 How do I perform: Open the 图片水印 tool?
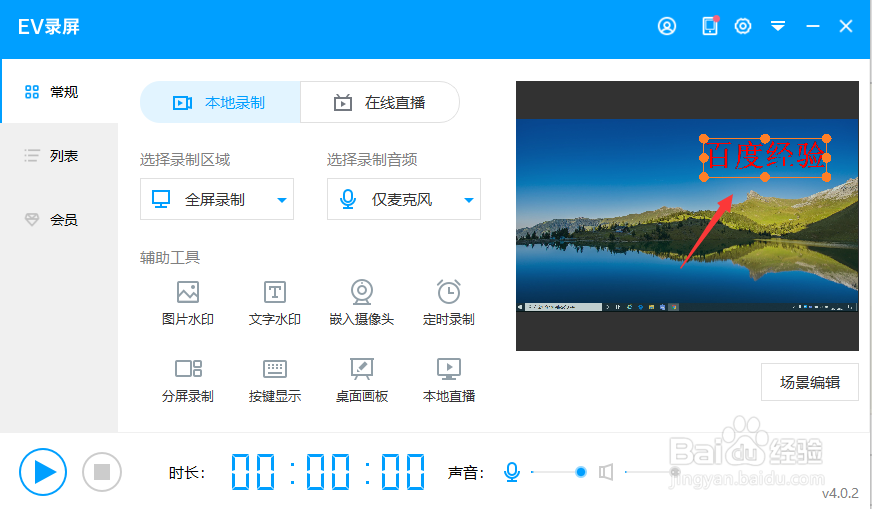click(x=188, y=303)
